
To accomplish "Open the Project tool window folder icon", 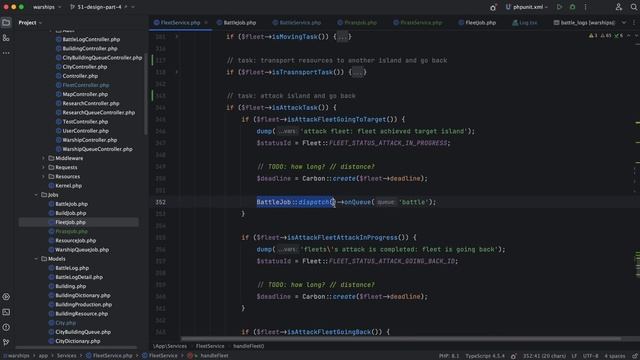I will coord(6,22).
